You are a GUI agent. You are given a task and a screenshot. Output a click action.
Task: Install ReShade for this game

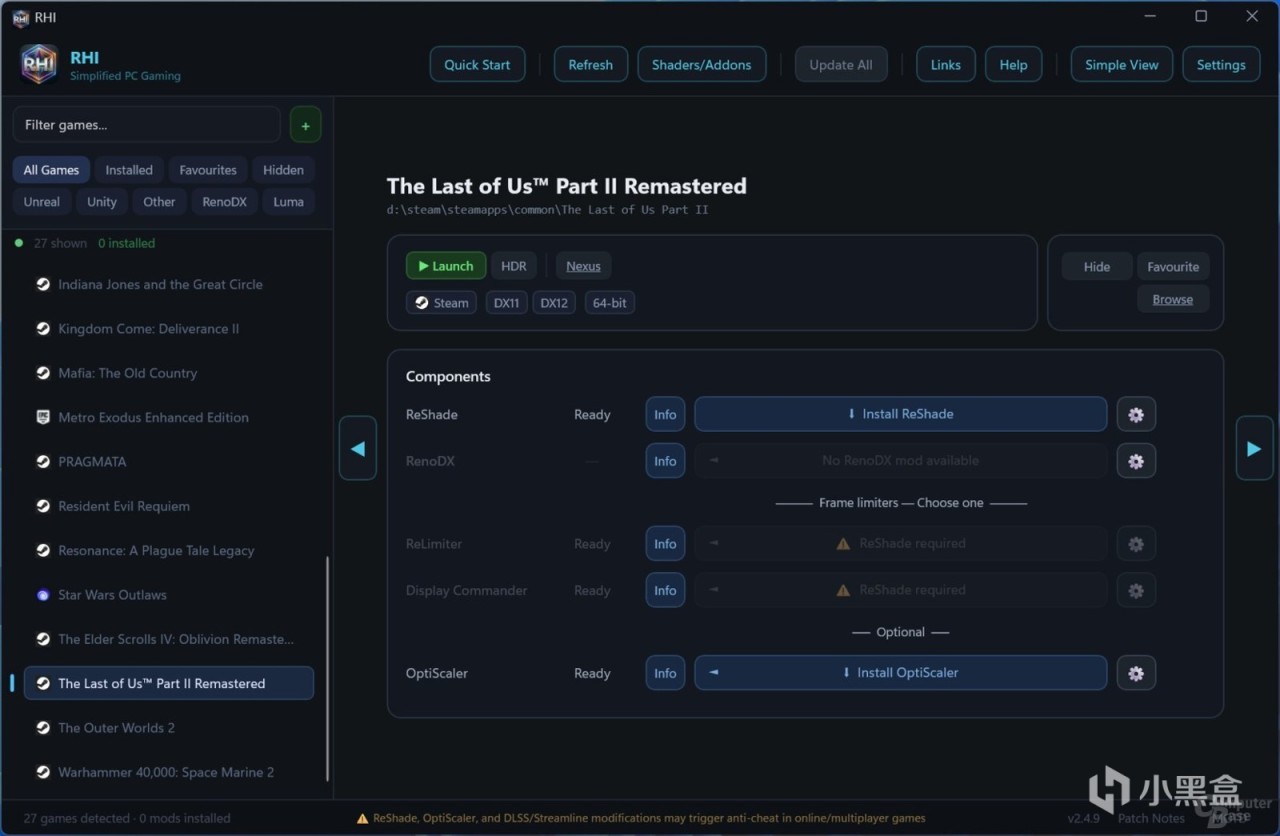click(900, 414)
